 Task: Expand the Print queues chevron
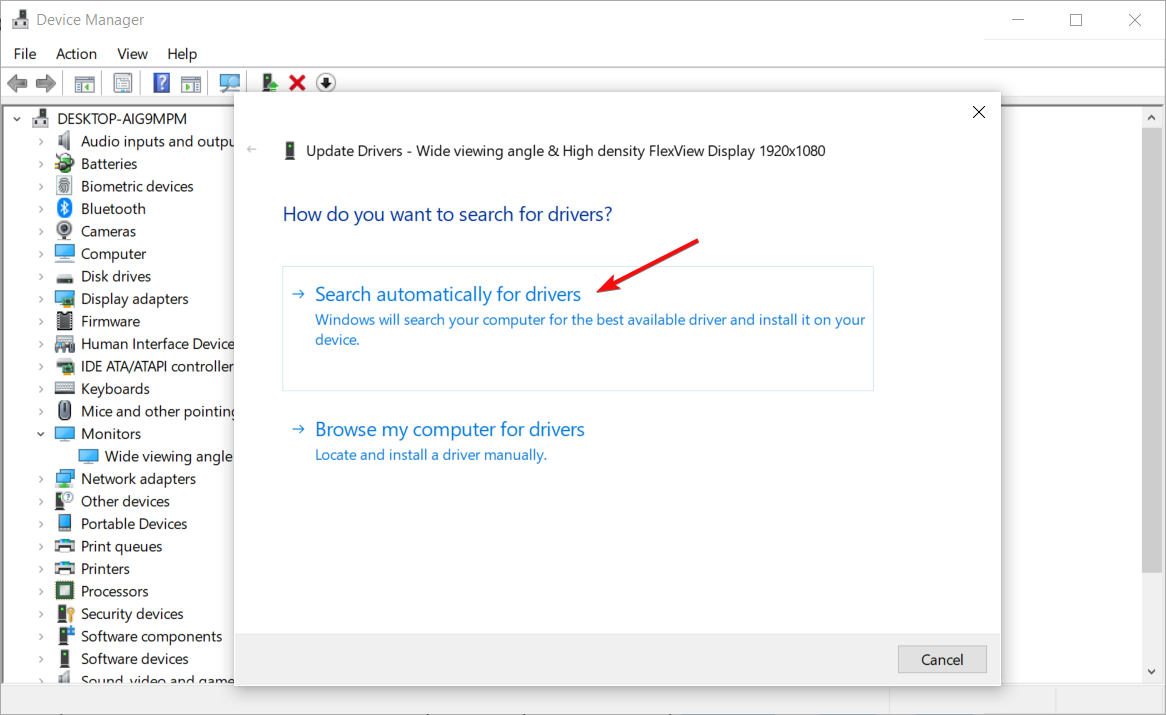(41, 546)
